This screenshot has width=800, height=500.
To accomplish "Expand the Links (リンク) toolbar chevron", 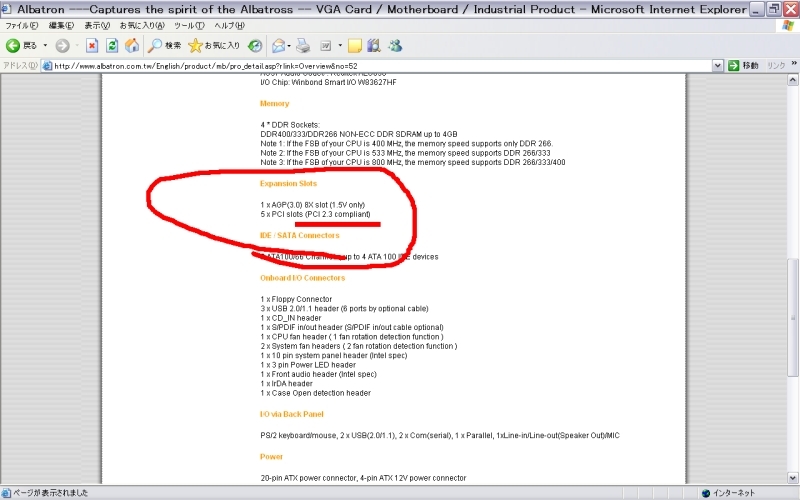I will point(794,63).
